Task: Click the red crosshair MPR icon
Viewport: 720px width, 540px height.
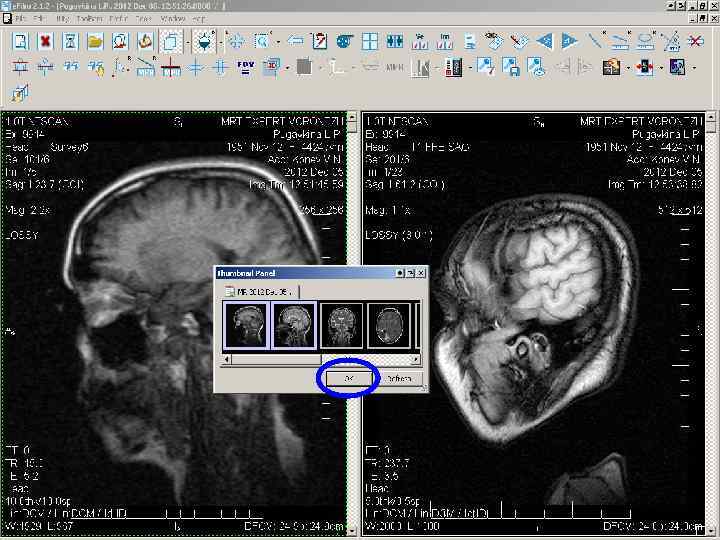Action: click(x=170, y=68)
